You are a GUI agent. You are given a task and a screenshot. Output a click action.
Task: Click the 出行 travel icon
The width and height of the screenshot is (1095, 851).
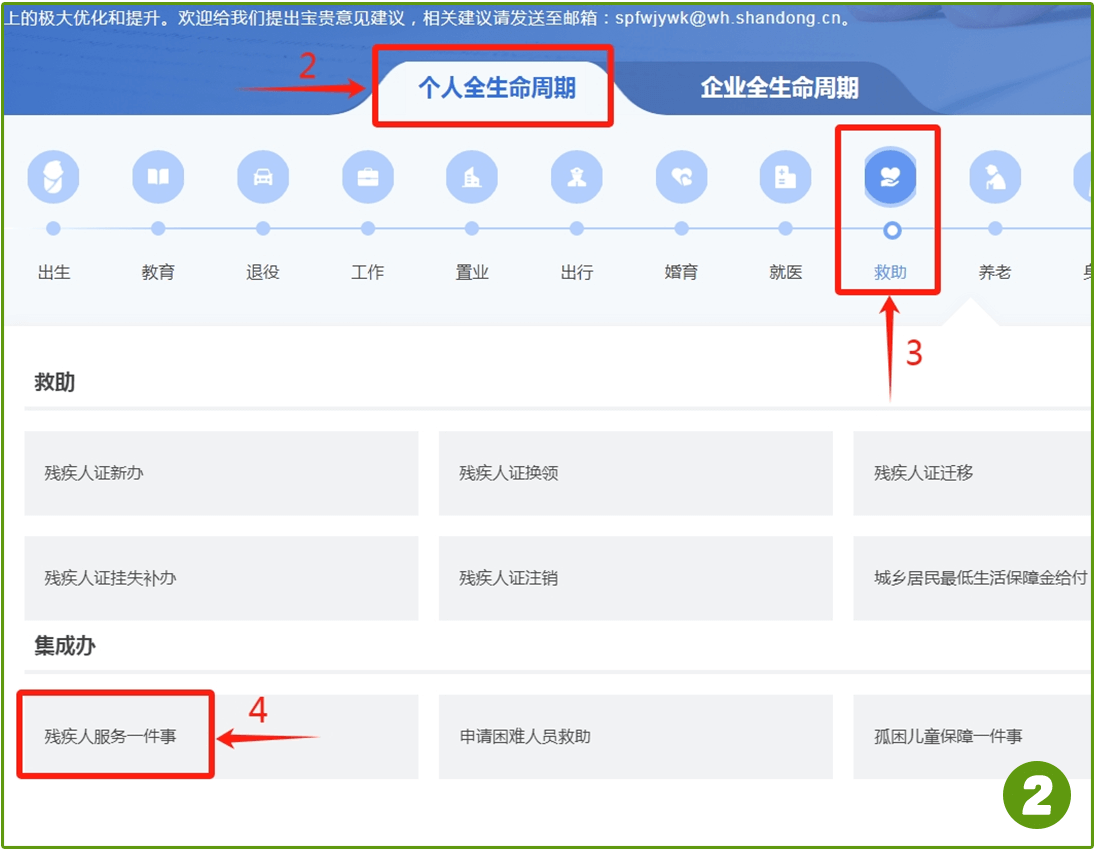tap(577, 177)
